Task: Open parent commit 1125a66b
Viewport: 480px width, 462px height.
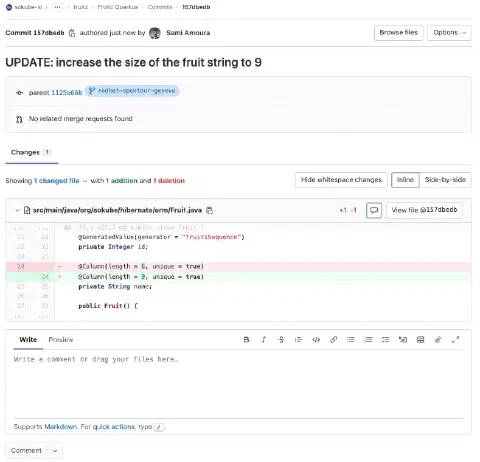Action: 67,93
